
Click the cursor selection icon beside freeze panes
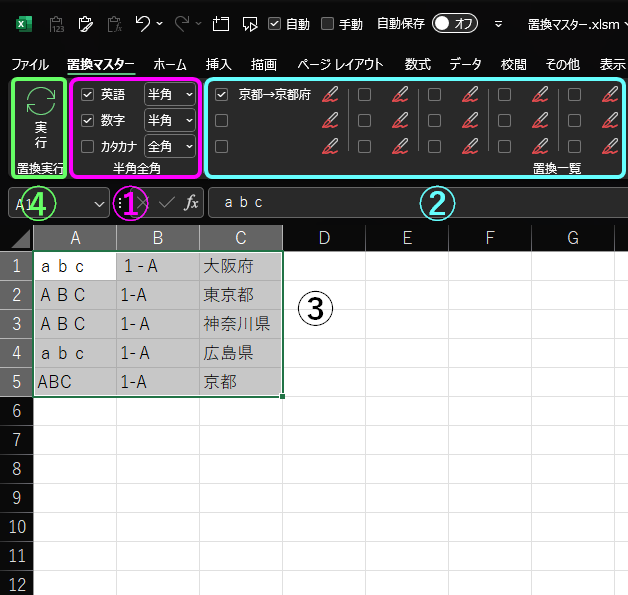(250, 24)
